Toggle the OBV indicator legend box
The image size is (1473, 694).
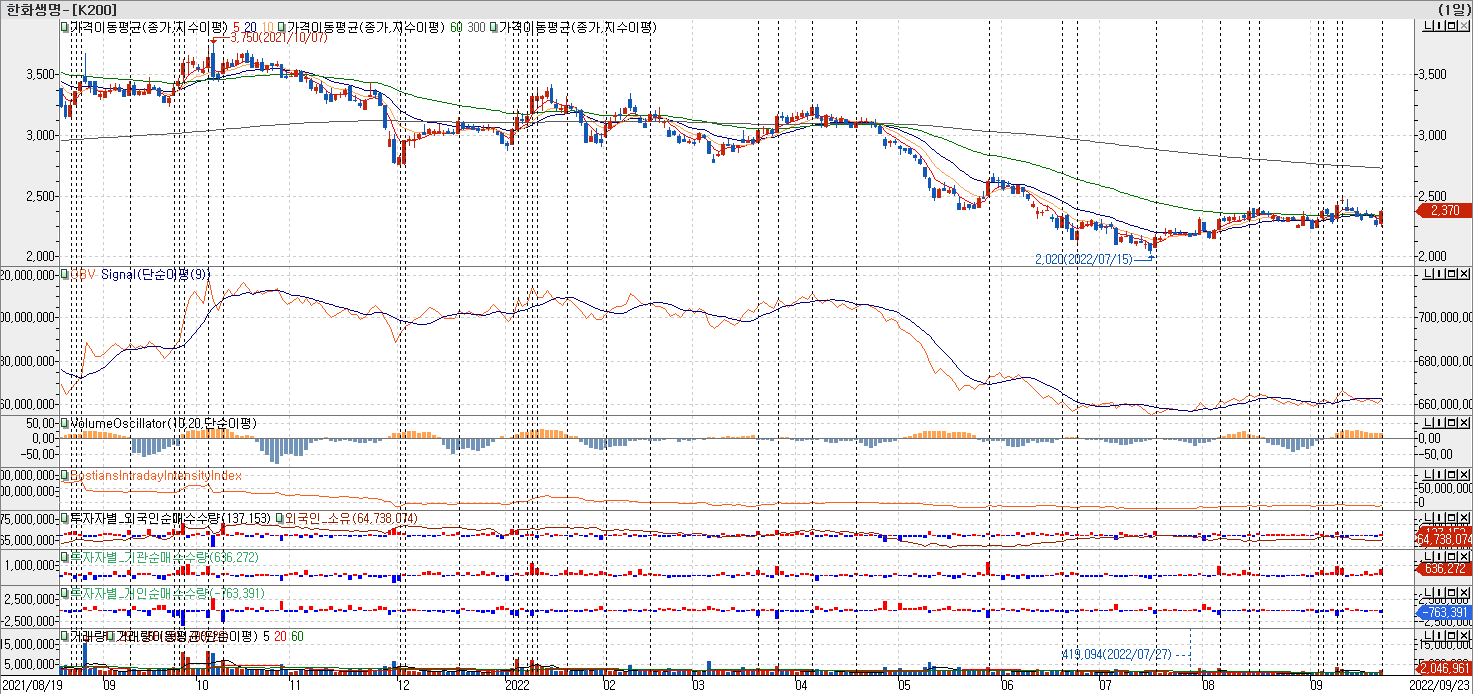(x=65, y=273)
